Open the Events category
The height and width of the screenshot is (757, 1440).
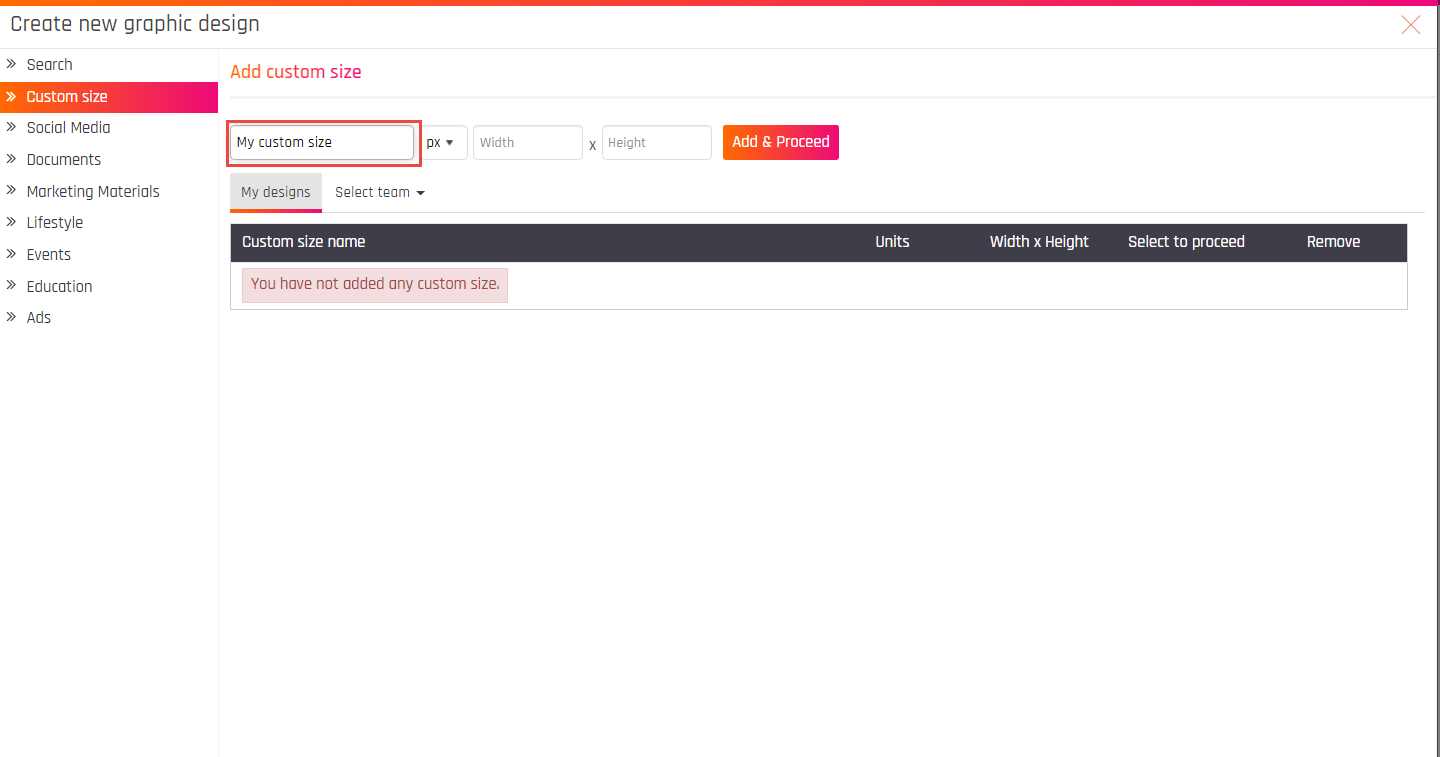tap(109, 255)
